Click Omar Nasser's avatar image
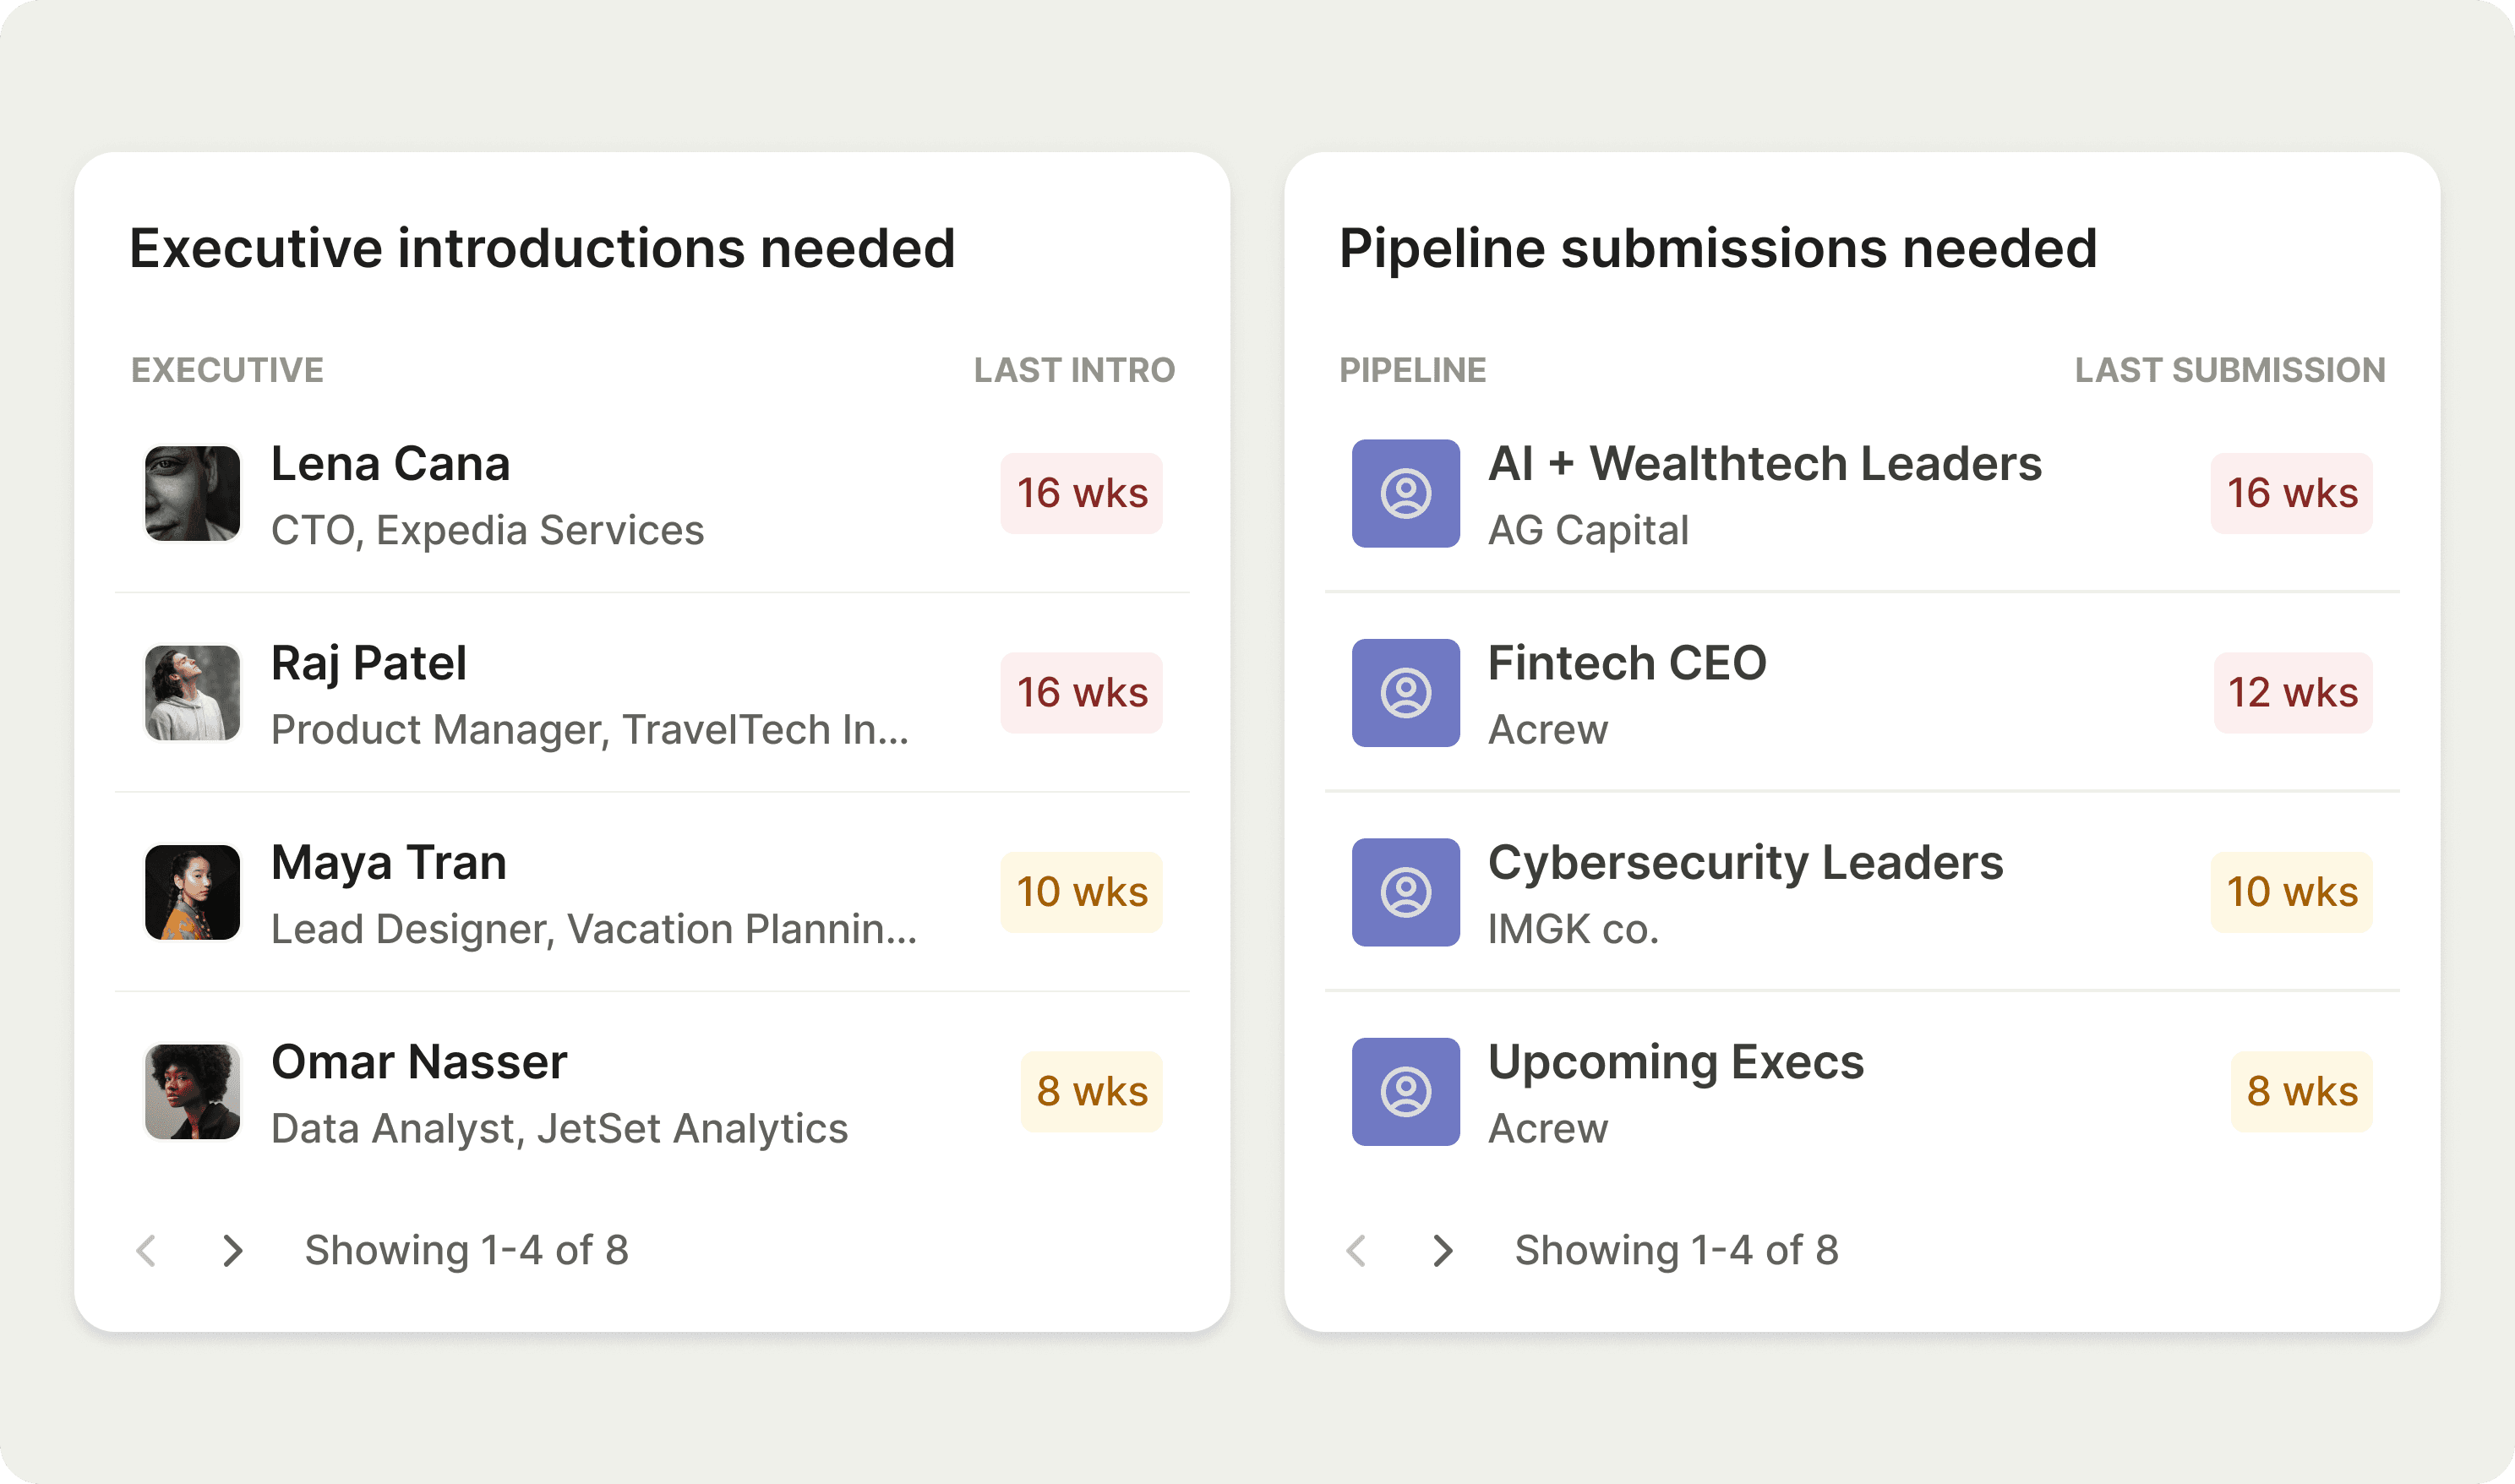 192,1091
